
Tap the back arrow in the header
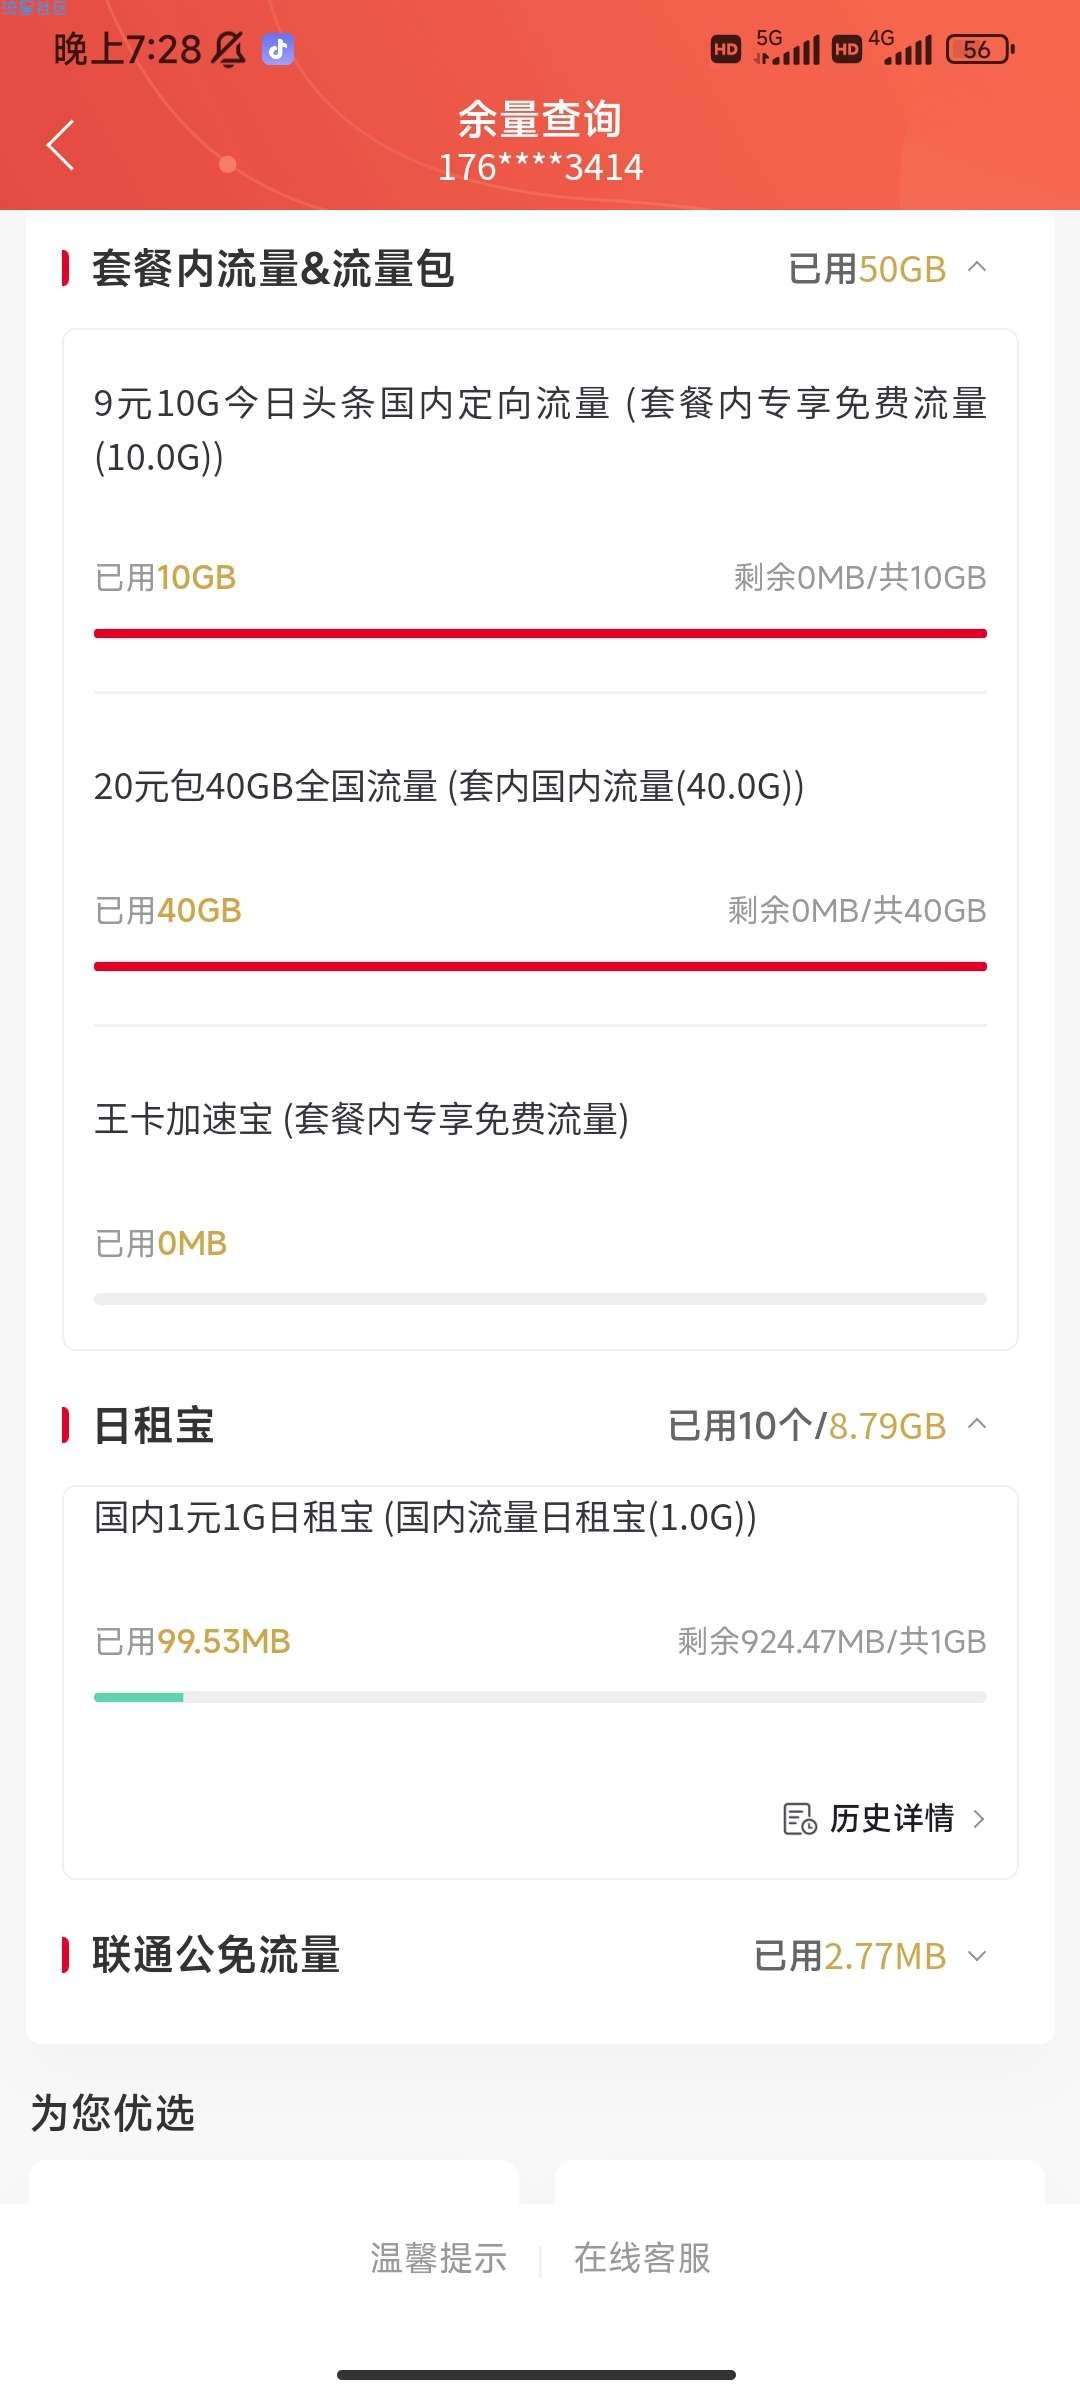click(60, 145)
